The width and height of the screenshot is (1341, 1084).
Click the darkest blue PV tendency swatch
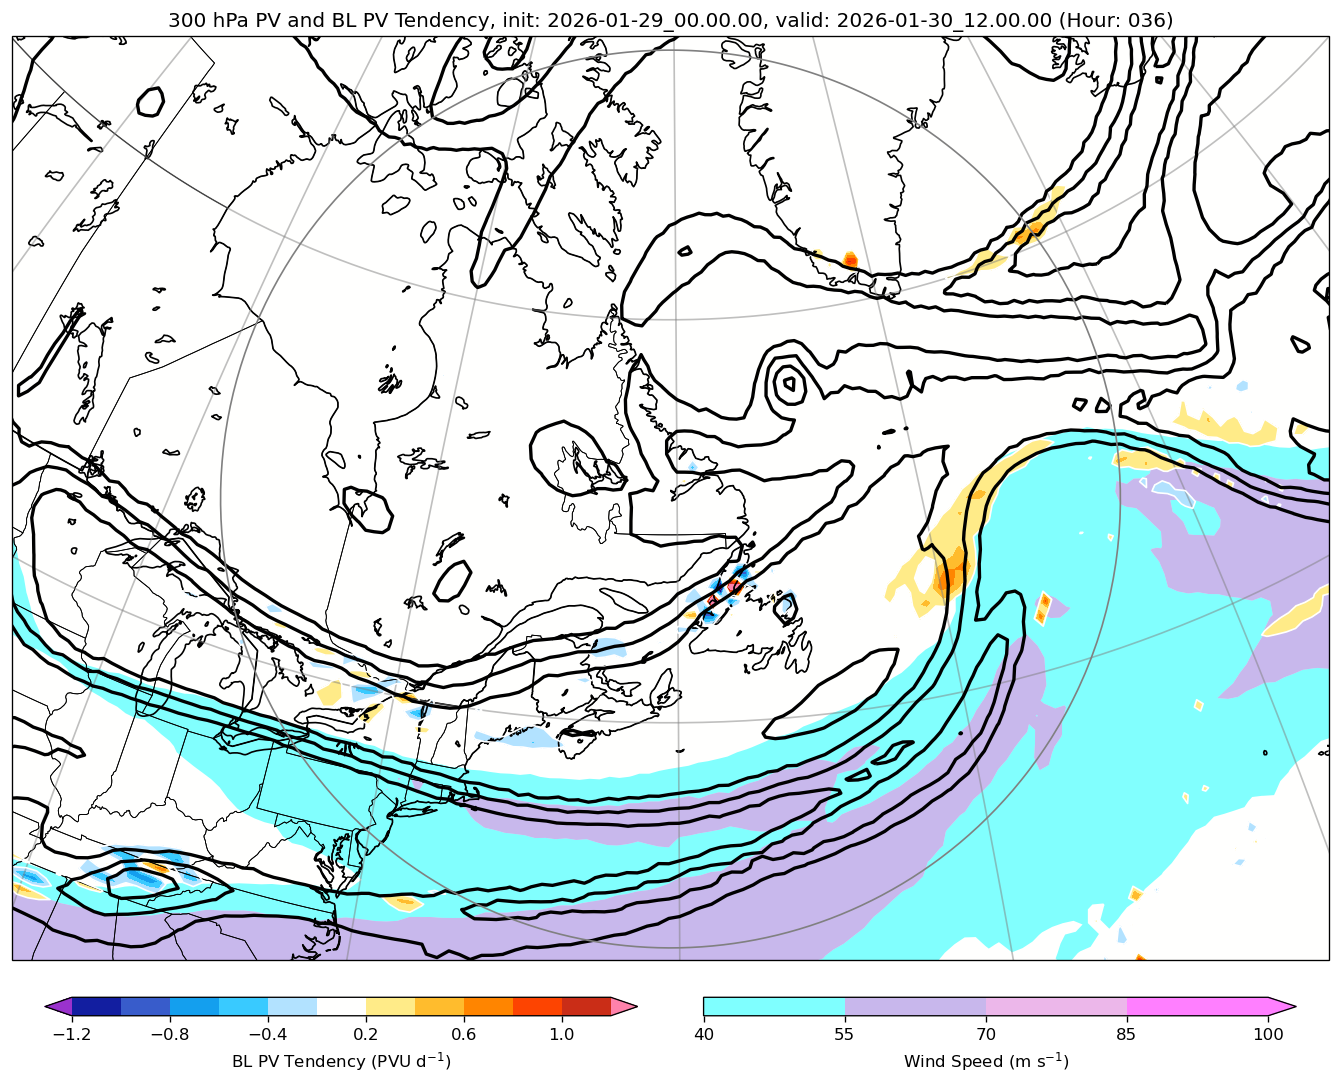pyautogui.click(x=96, y=1006)
